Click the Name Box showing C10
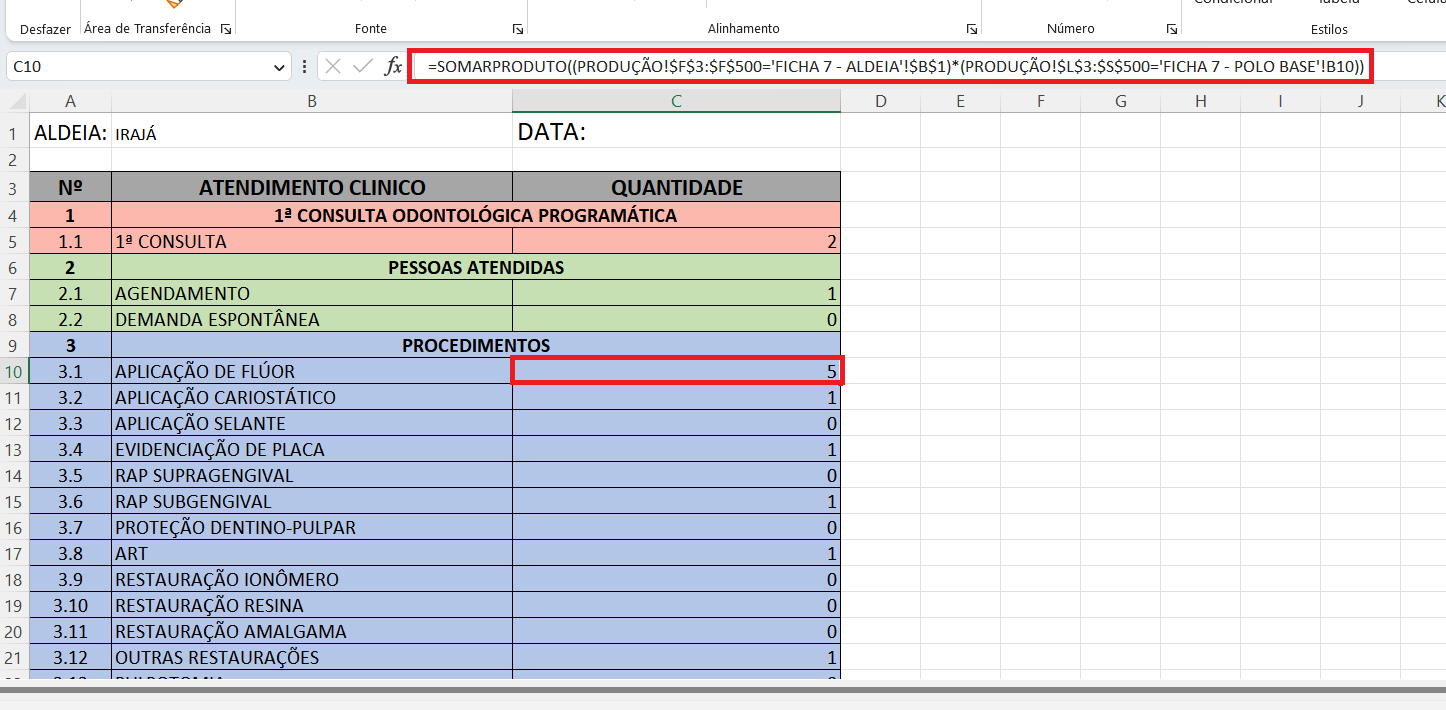This screenshot has height=710, width=1446. point(140,67)
